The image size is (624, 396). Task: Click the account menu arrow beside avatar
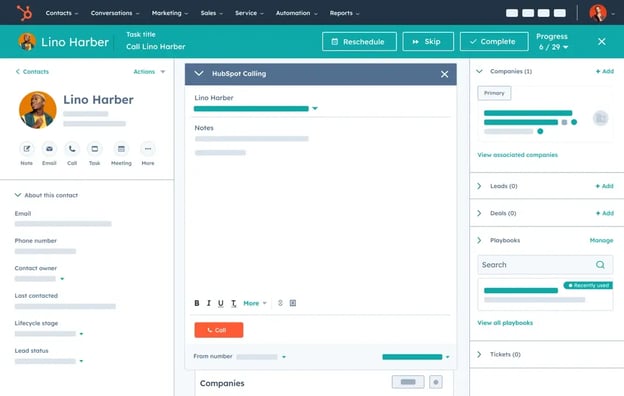coord(613,14)
